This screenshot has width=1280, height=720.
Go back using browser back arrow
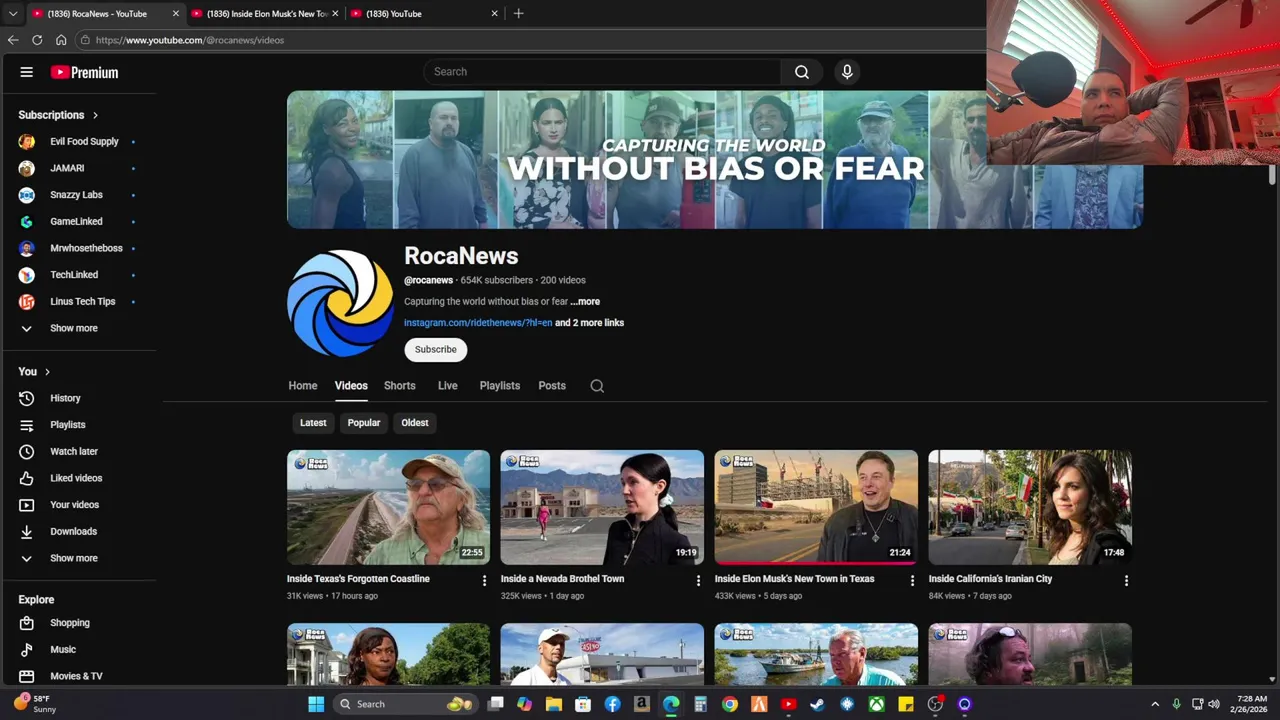pyautogui.click(x=13, y=40)
